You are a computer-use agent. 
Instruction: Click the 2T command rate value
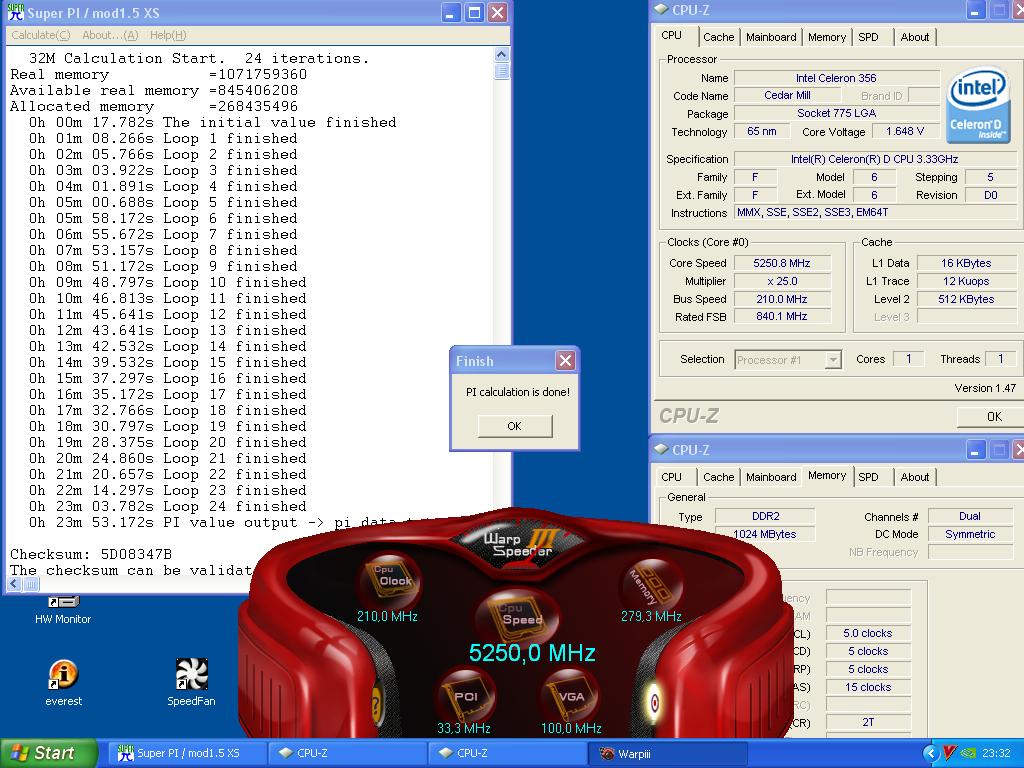[867, 722]
